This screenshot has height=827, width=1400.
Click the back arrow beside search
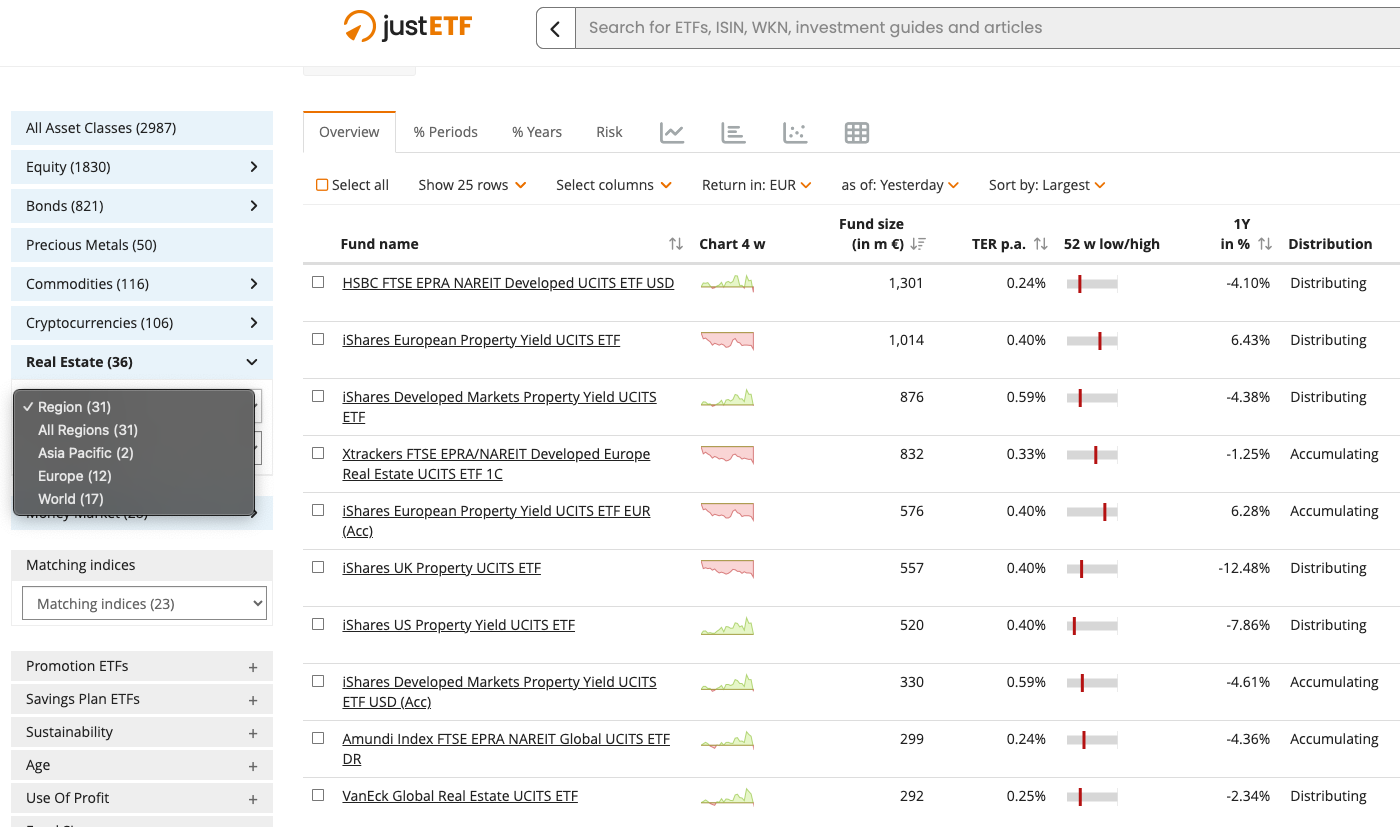[556, 28]
